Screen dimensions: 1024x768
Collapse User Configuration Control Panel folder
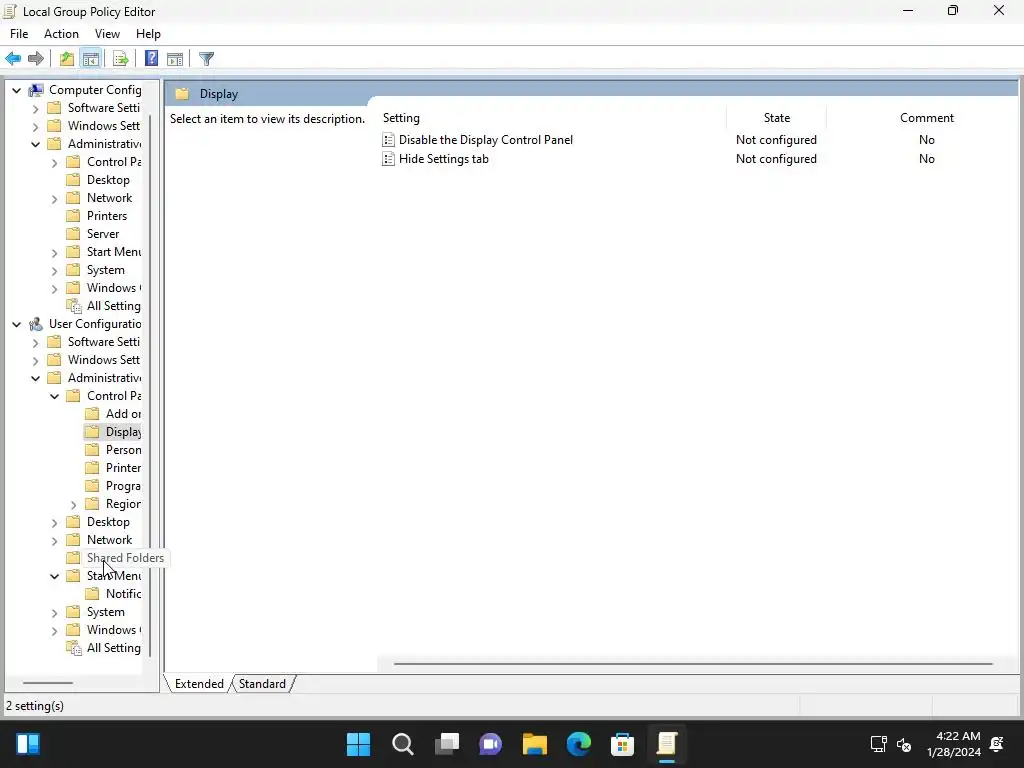pyautogui.click(x=55, y=396)
